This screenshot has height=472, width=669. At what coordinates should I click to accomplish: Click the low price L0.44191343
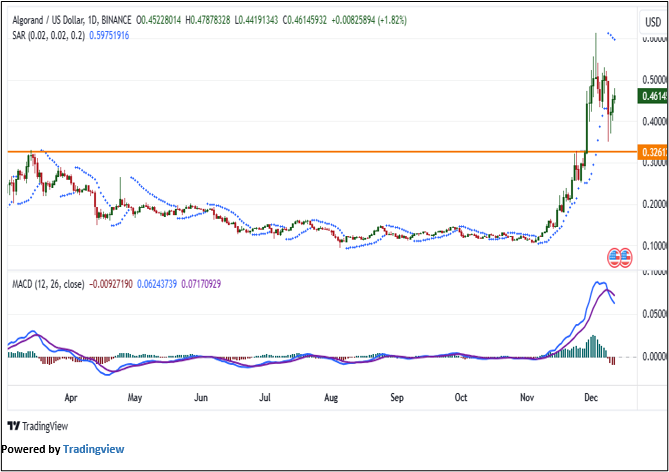point(256,20)
